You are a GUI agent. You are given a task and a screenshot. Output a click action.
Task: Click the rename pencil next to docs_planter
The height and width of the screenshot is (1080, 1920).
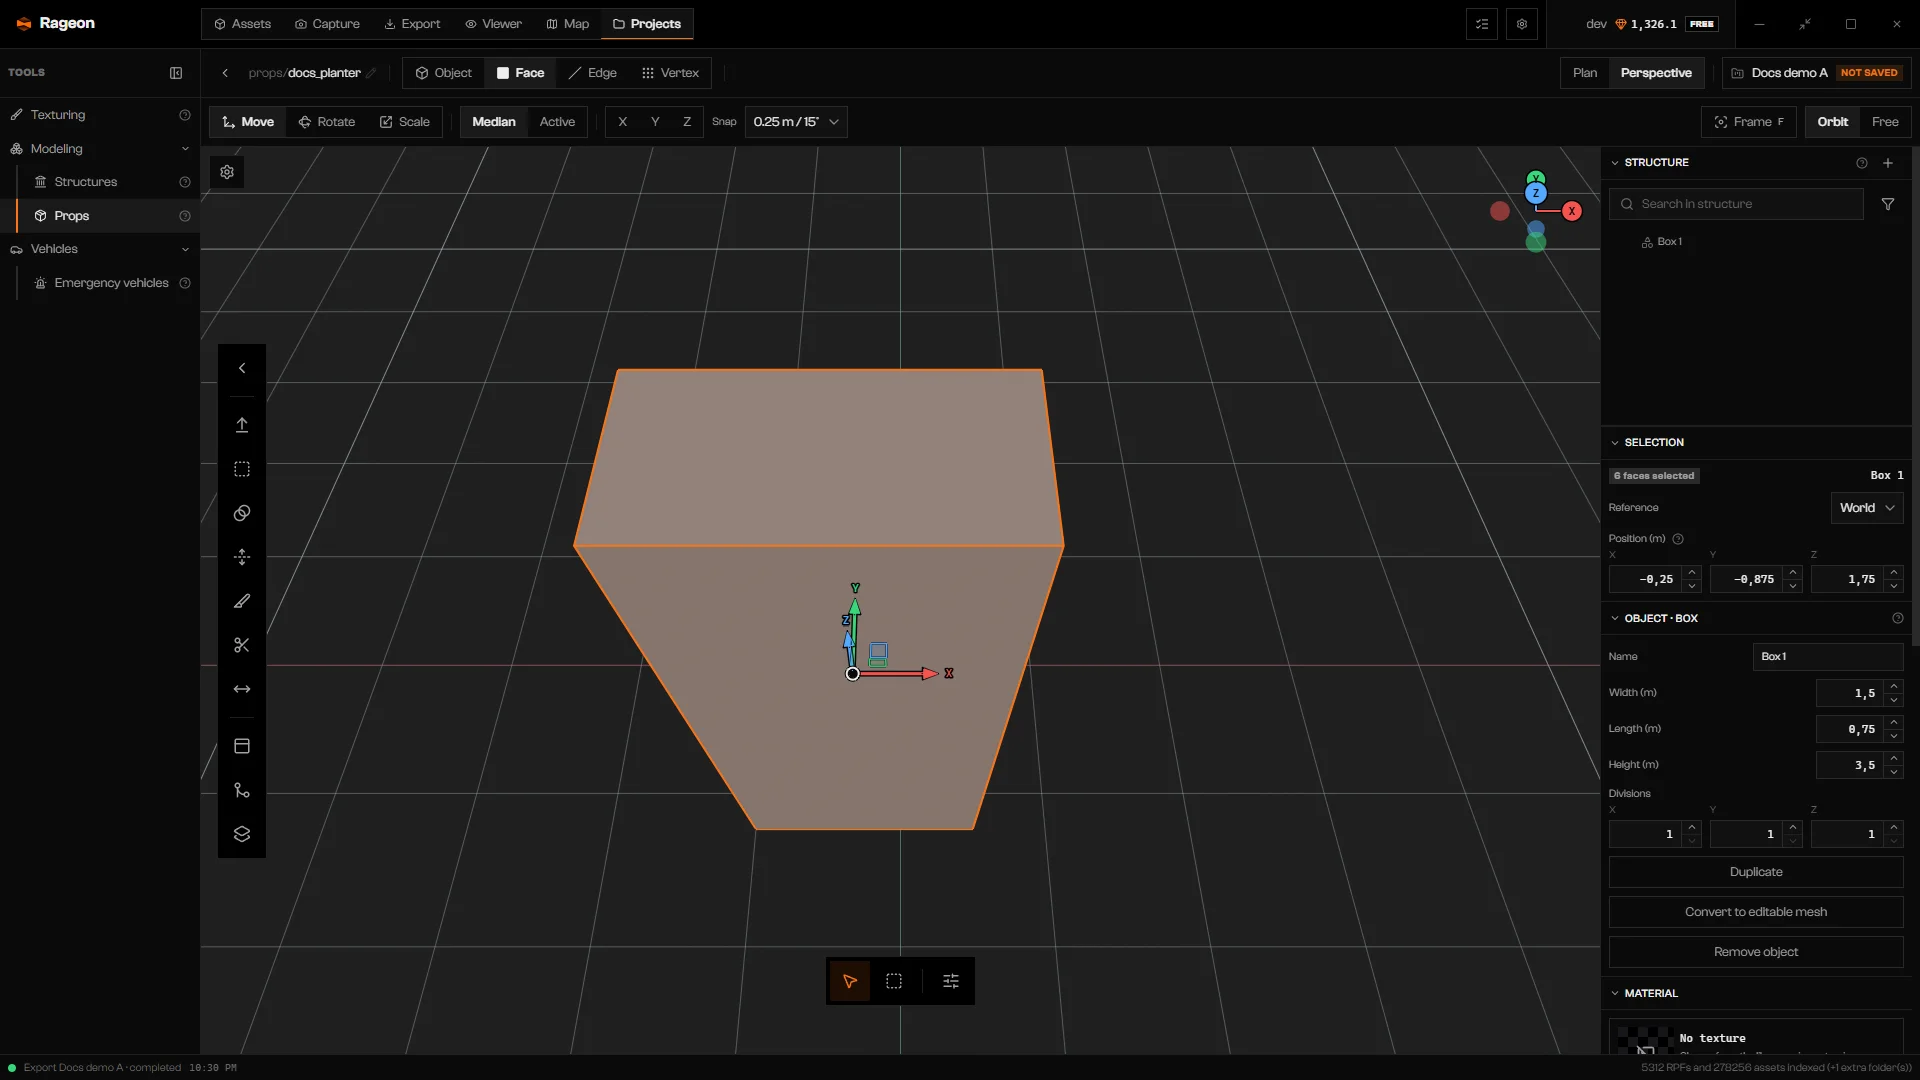point(371,73)
